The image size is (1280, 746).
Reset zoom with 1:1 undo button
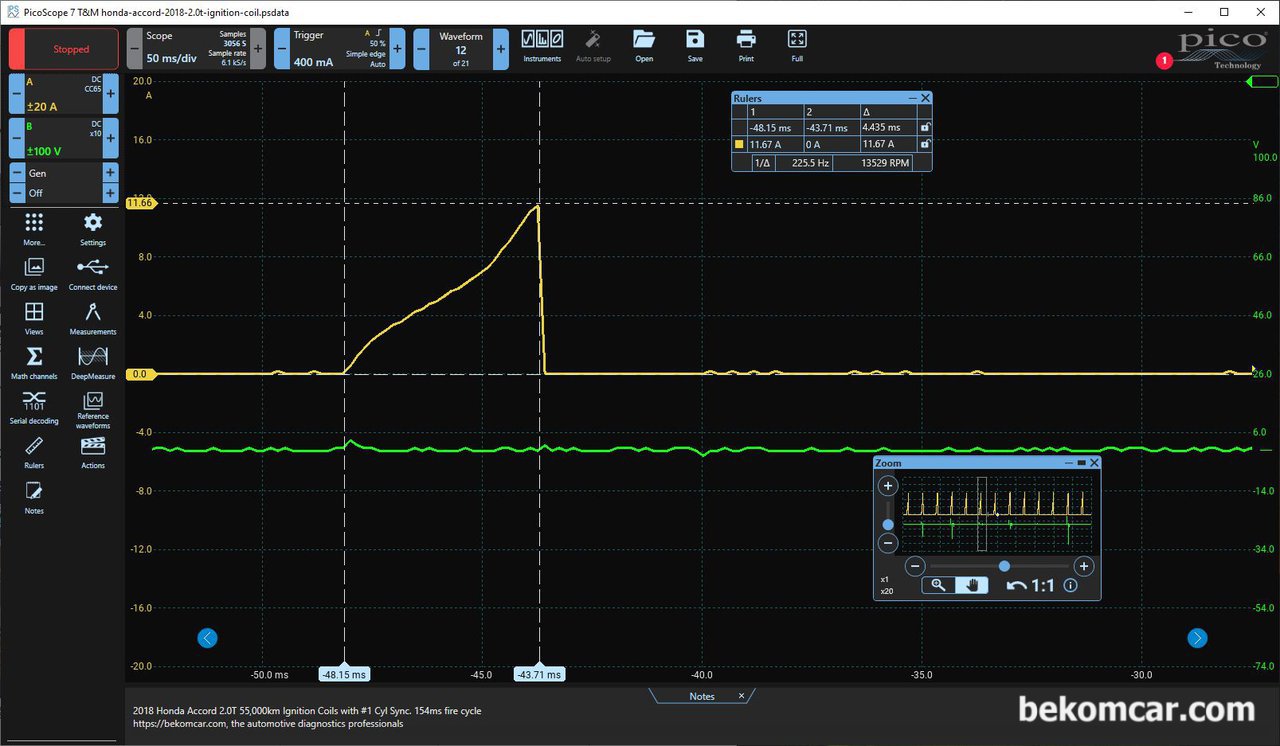(x=1030, y=585)
